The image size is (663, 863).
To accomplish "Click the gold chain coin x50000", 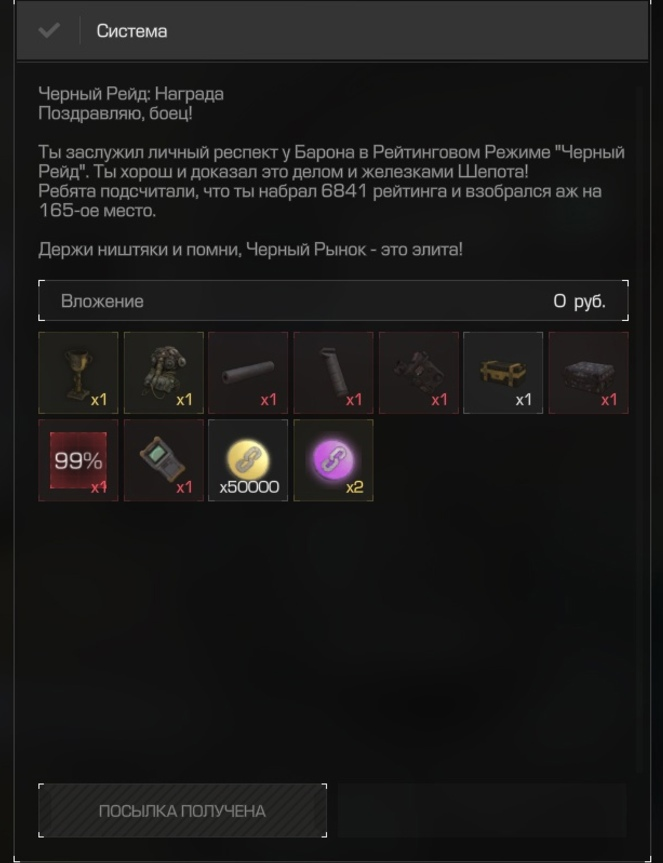I will 248,460.
